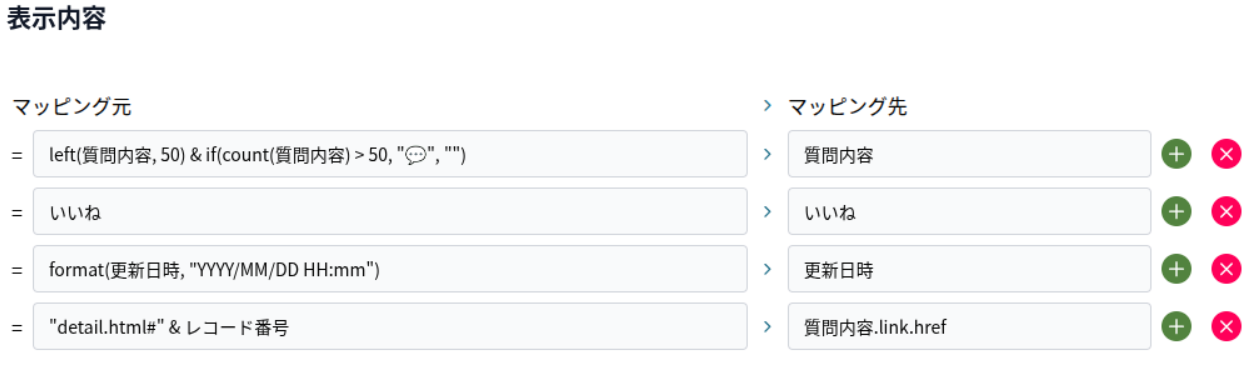Edit the format(更新日時) source formula
The width and height of the screenshot is (1248, 365).
(x=390, y=269)
